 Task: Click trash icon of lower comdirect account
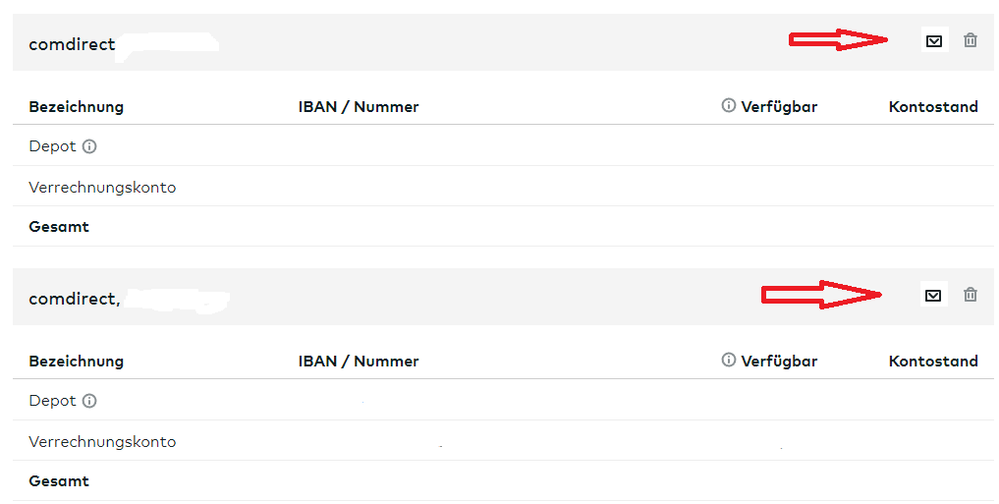(970, 295)
